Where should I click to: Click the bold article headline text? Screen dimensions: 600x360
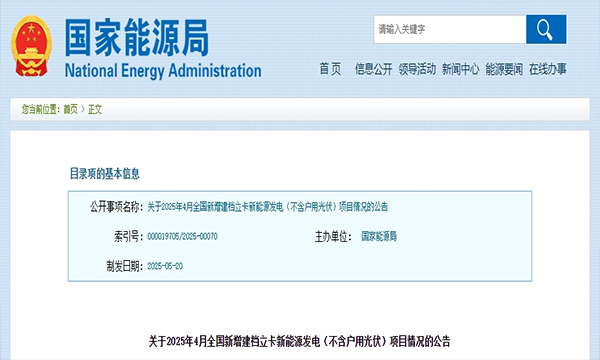tap(300, 341)
